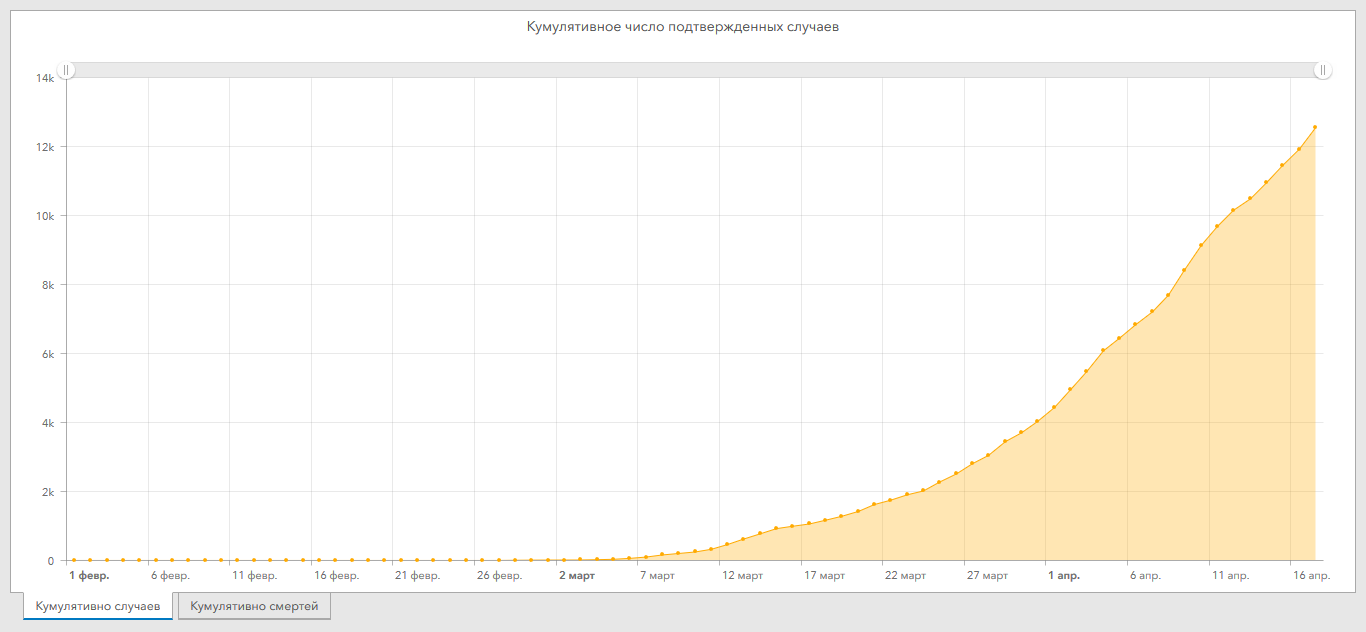Click the chart title Кумулятивное число подтвержденных случаев
Screen dimensions: 1366x632
pyautogui.click(x=683, y=27)
